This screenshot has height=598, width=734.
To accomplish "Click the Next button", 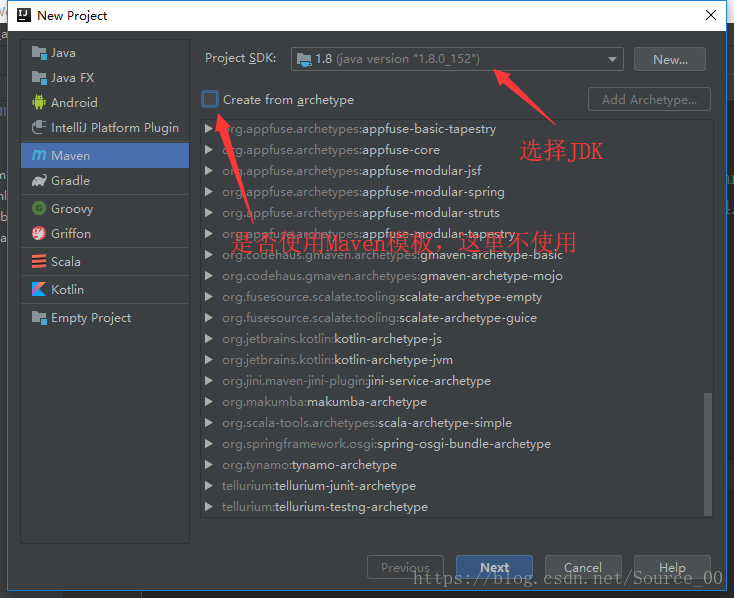I will pyautogui.click(x=494, y=568).
